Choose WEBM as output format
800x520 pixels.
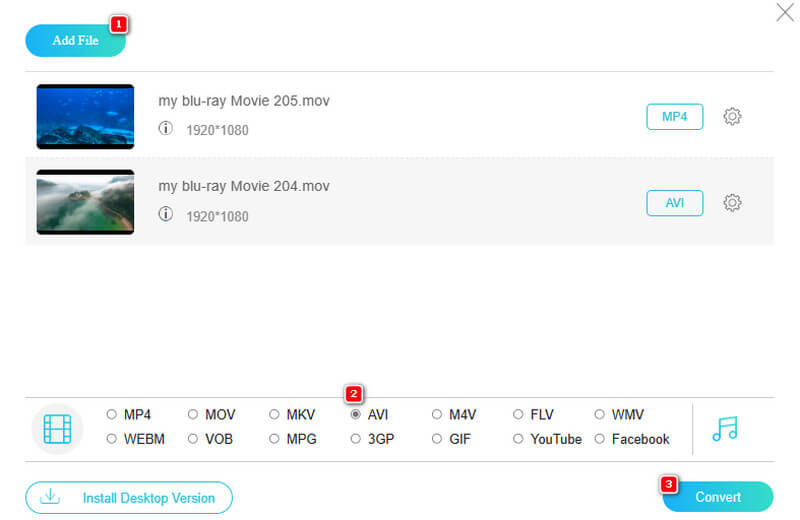point(111,439)
